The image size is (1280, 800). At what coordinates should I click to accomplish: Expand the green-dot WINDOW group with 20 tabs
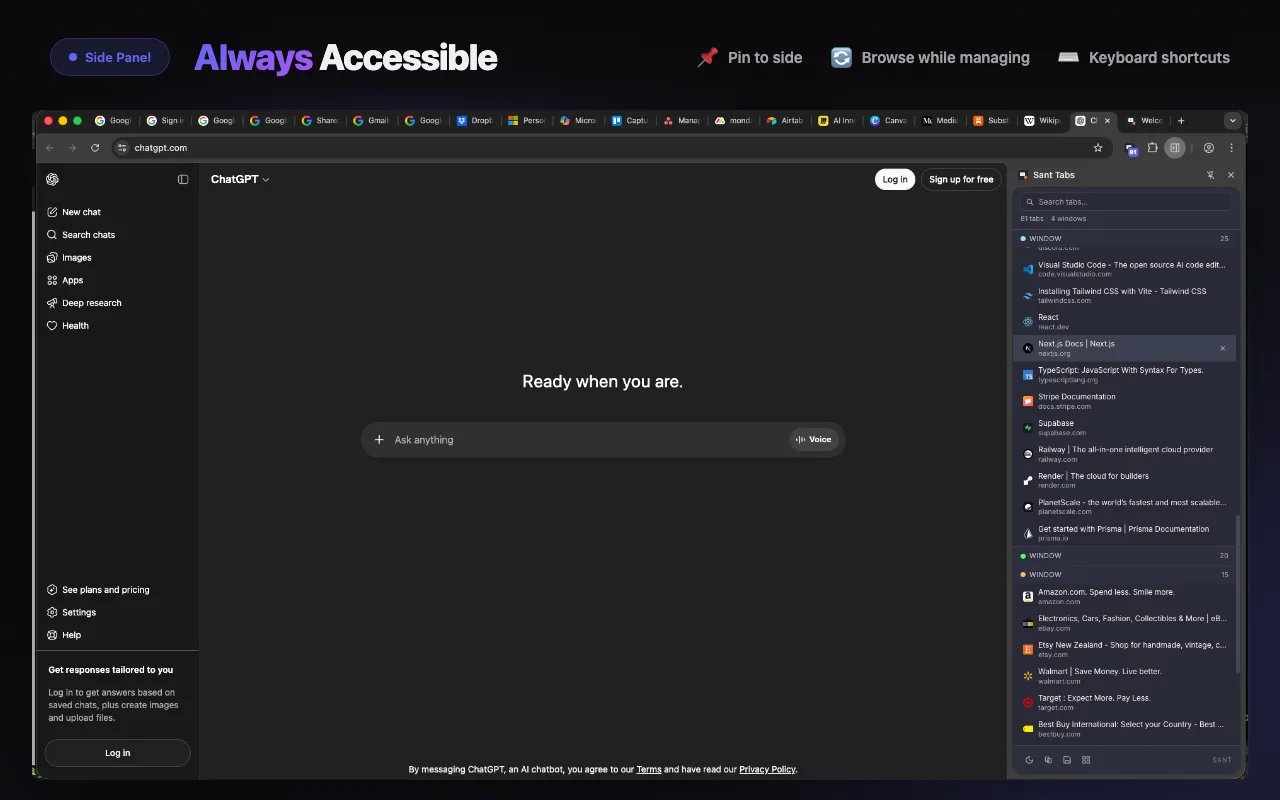click(1125, 556)
